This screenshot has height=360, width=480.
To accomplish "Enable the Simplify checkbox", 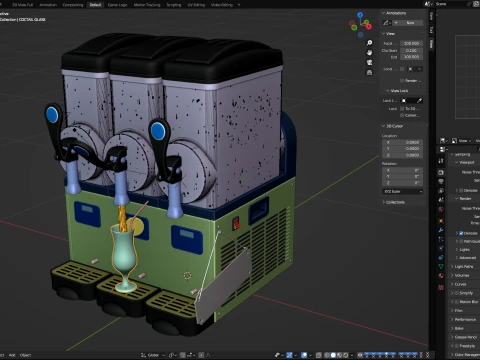I will [x=457, y=293].
